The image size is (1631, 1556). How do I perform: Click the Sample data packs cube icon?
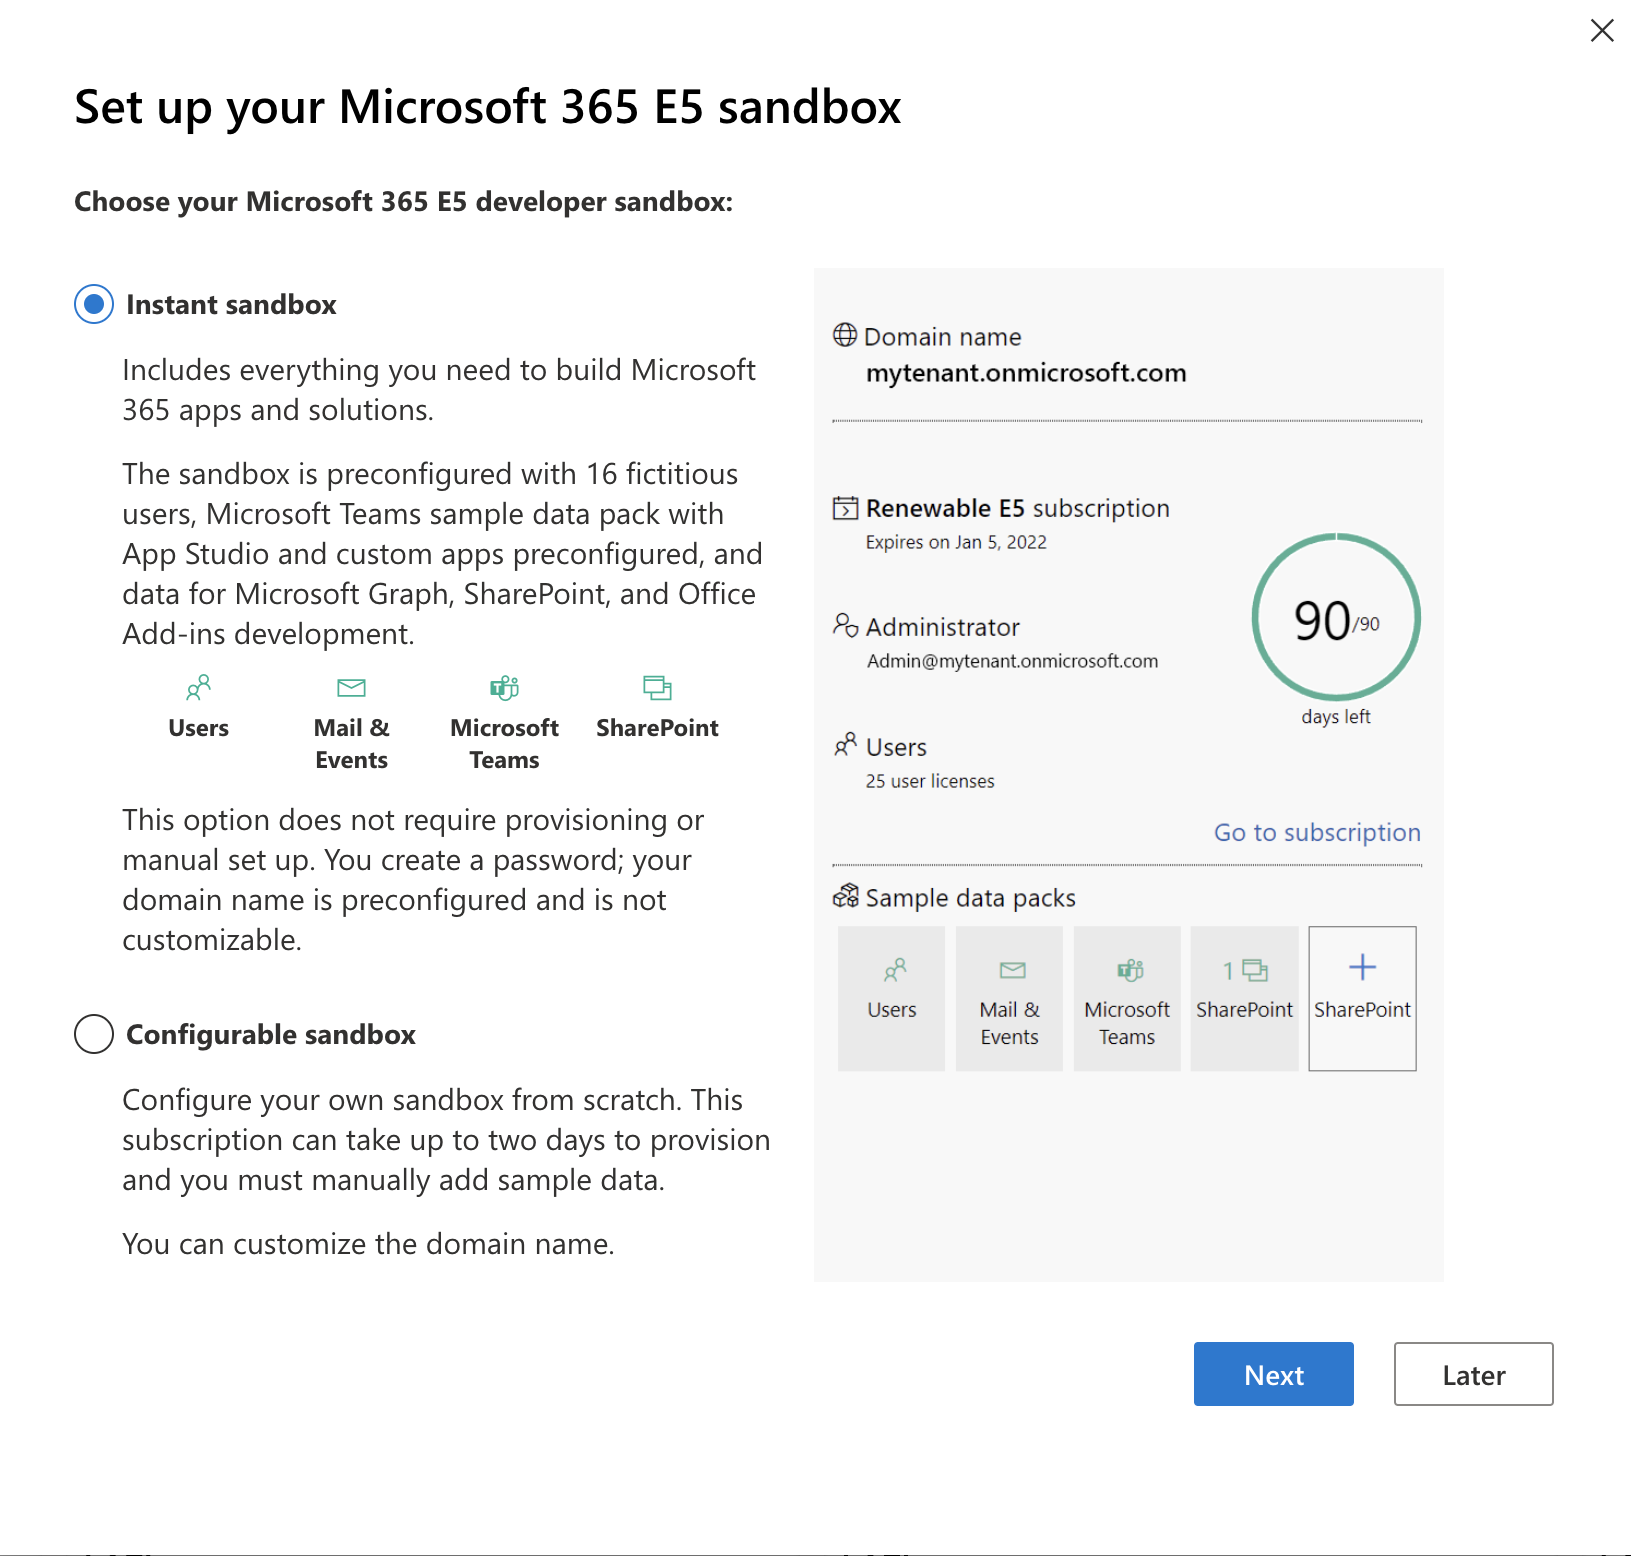[846, 896]
